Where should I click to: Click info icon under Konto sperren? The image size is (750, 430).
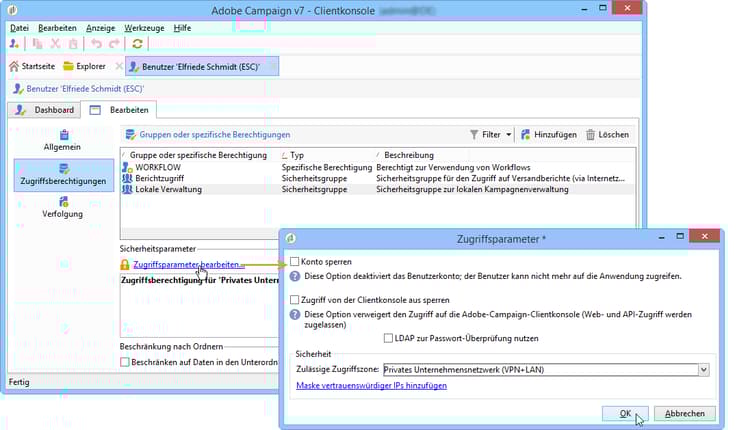coord(295,276)
